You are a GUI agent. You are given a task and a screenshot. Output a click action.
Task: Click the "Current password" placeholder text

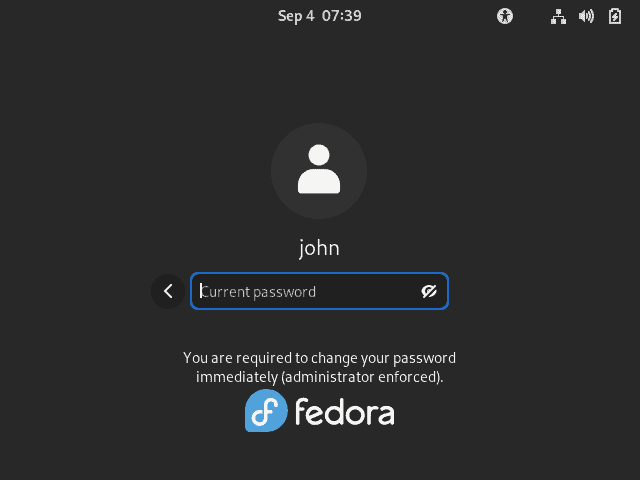click(260, 292)
